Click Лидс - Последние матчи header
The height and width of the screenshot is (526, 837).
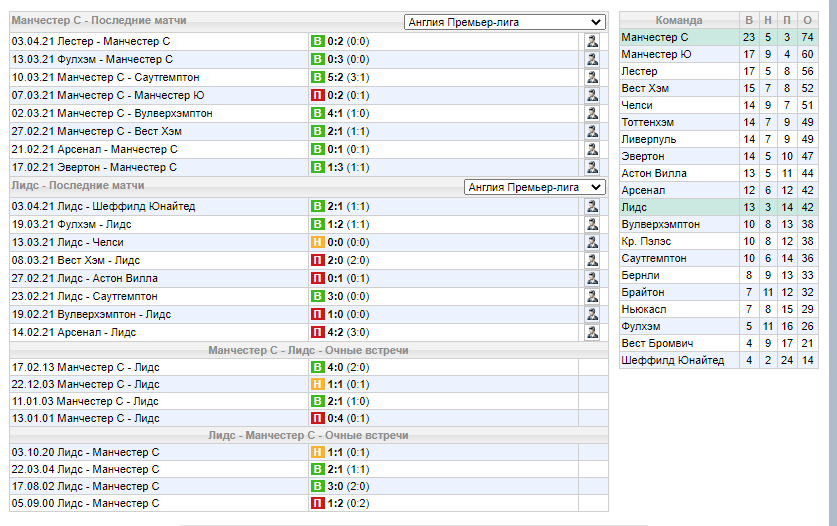tap(78, 185)
